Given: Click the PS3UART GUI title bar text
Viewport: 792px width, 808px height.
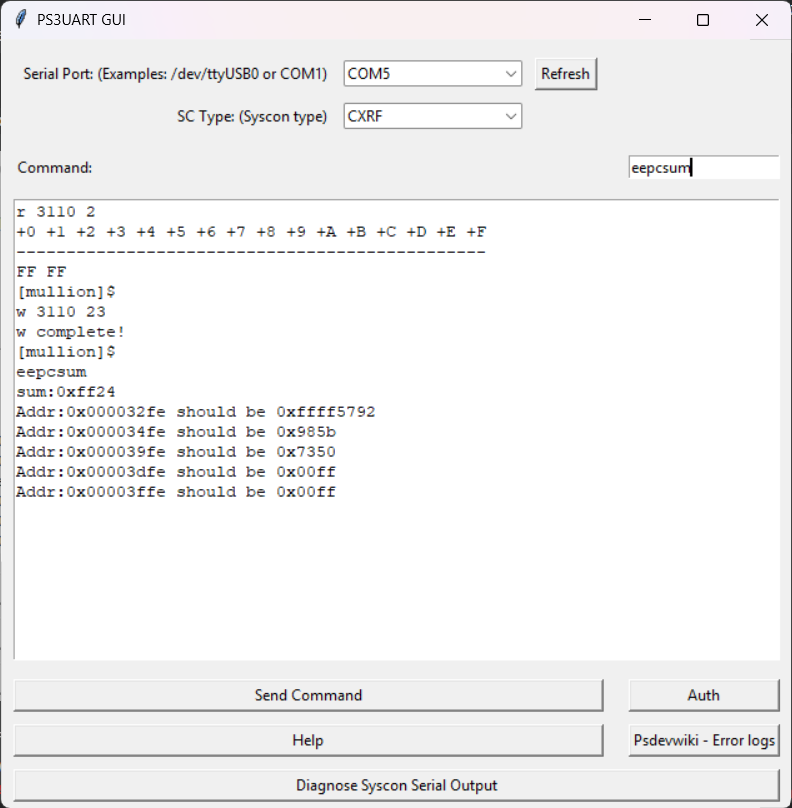Looking at the screenshot, I should (81, 20).
